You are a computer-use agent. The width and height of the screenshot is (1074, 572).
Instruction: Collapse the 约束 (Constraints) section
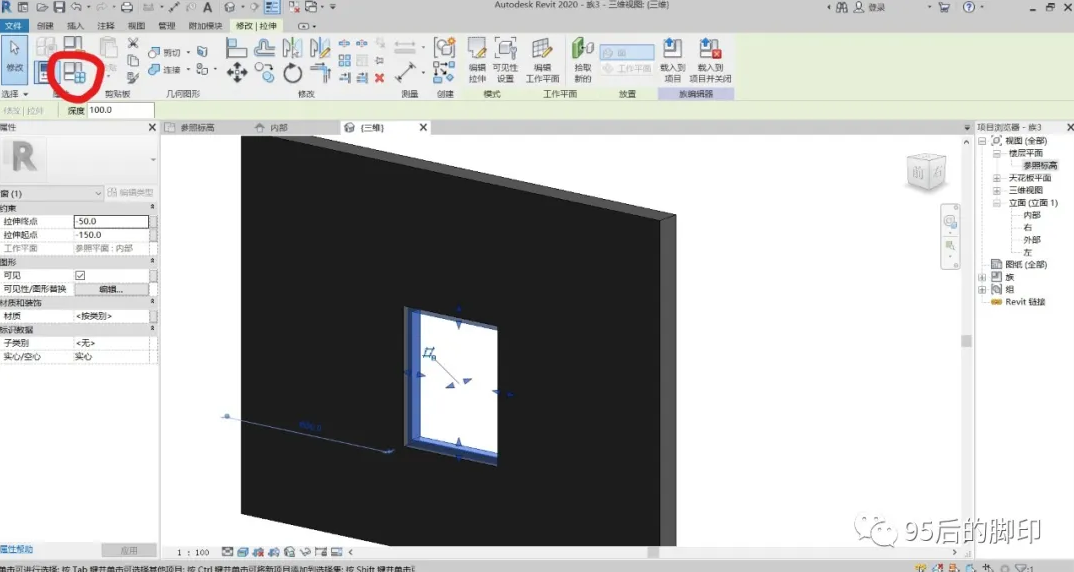152,208
